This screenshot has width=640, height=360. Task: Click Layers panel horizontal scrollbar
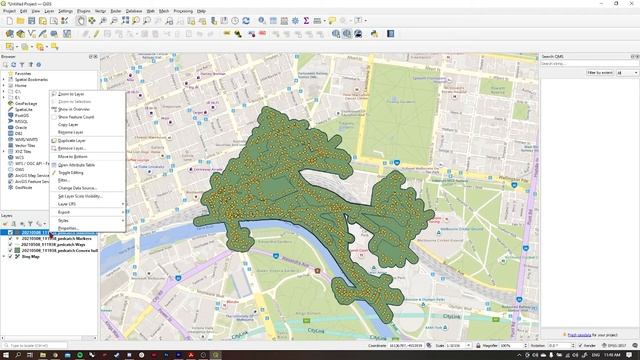coord(48,338)
